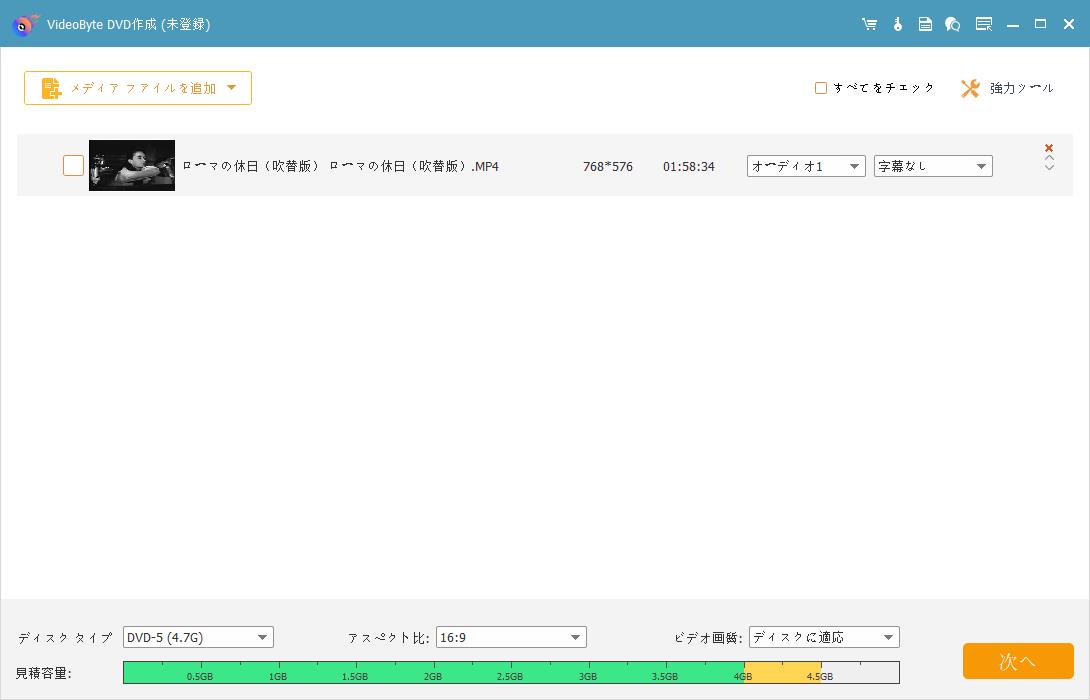The image size is (1090, 700).
Task: Open the 字幕なし subtitle dropdown
Action: coord(932,166)
